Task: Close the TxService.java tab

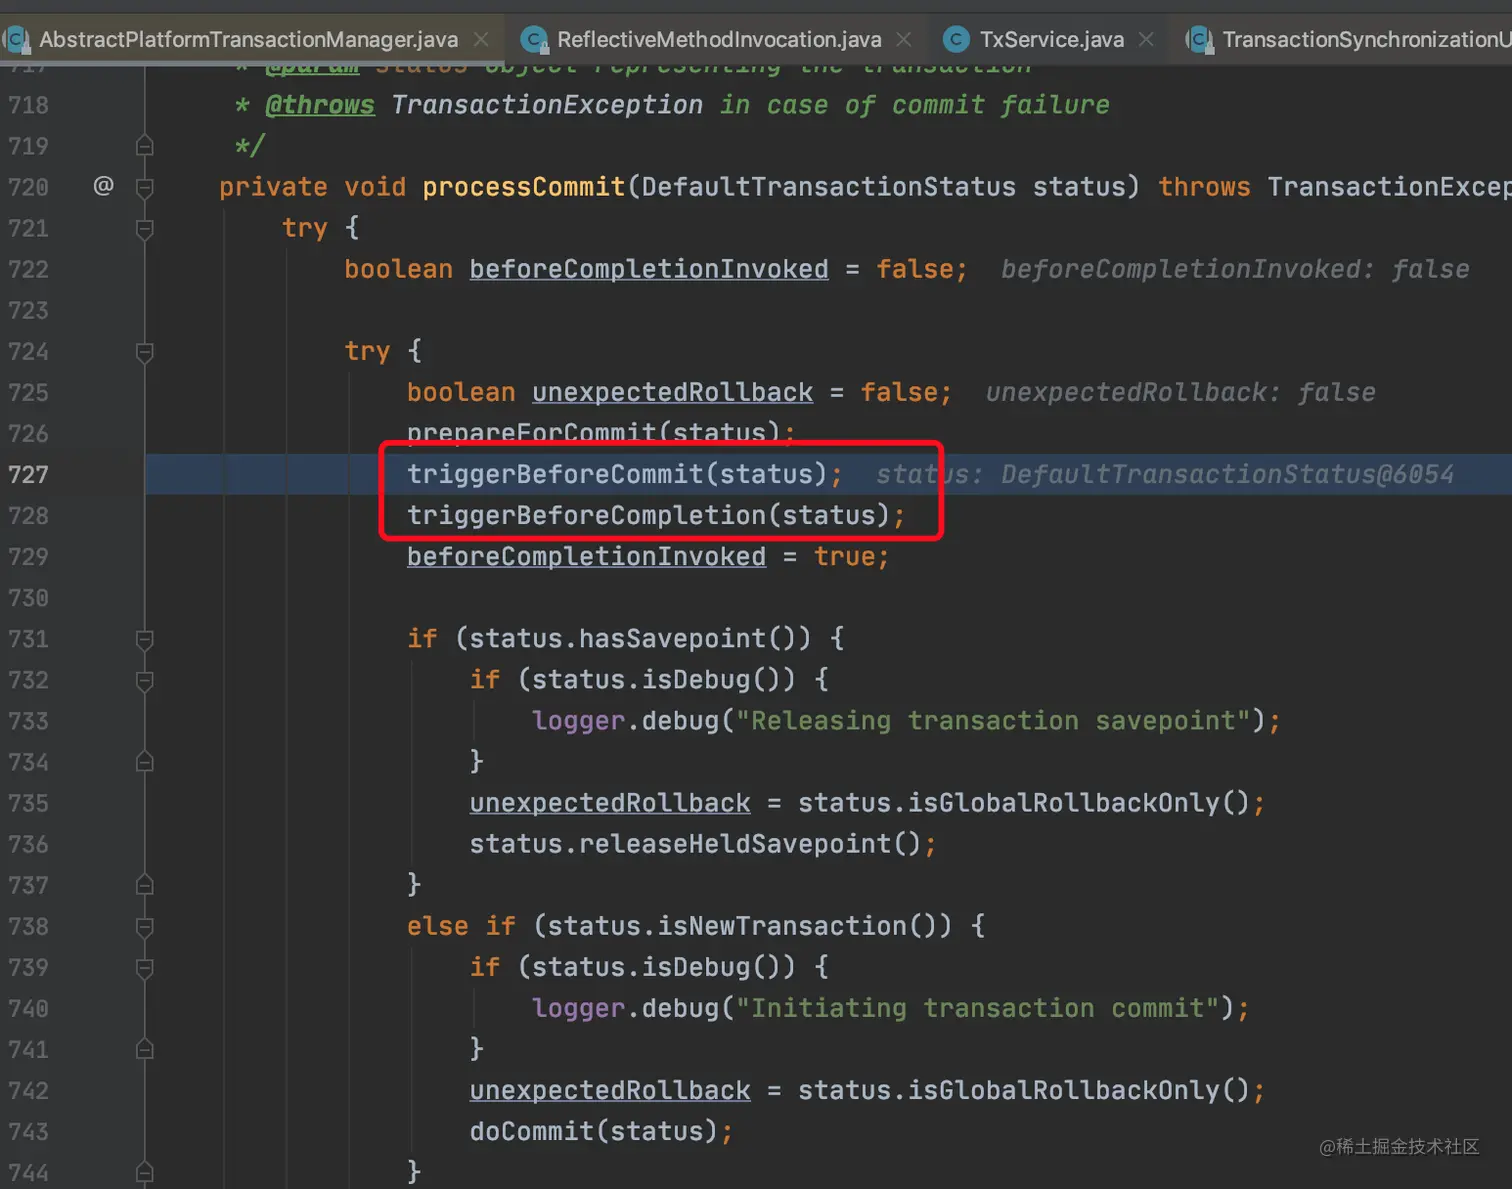Action: coord(1146,40)
